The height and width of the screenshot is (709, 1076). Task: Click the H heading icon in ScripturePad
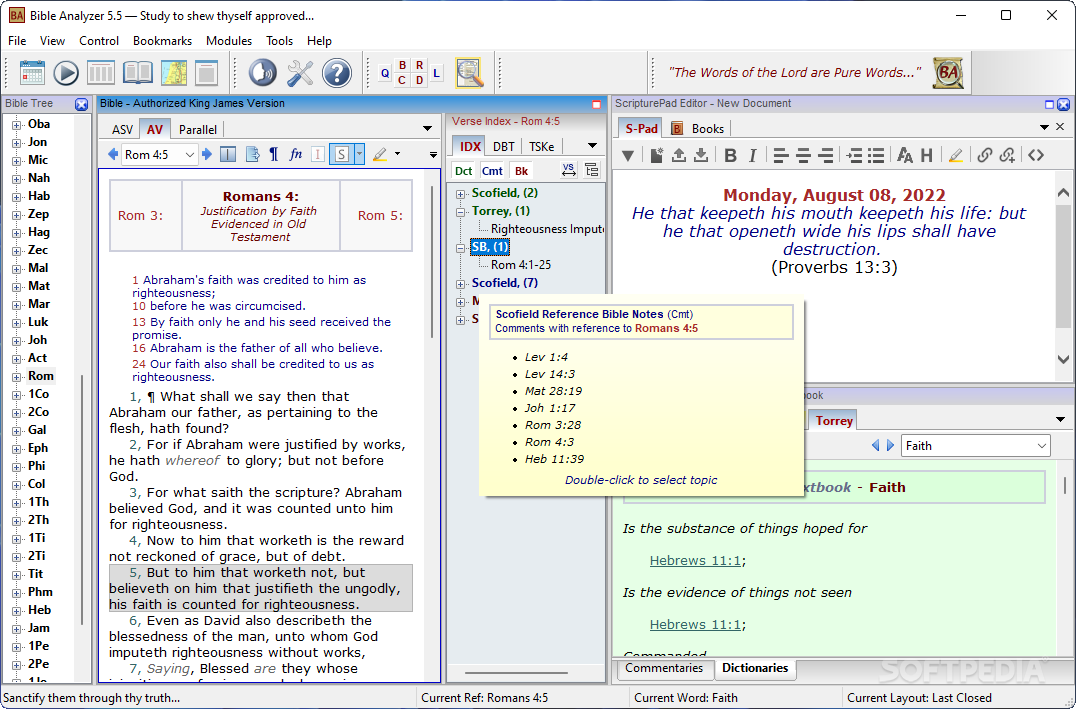[926, 156]
